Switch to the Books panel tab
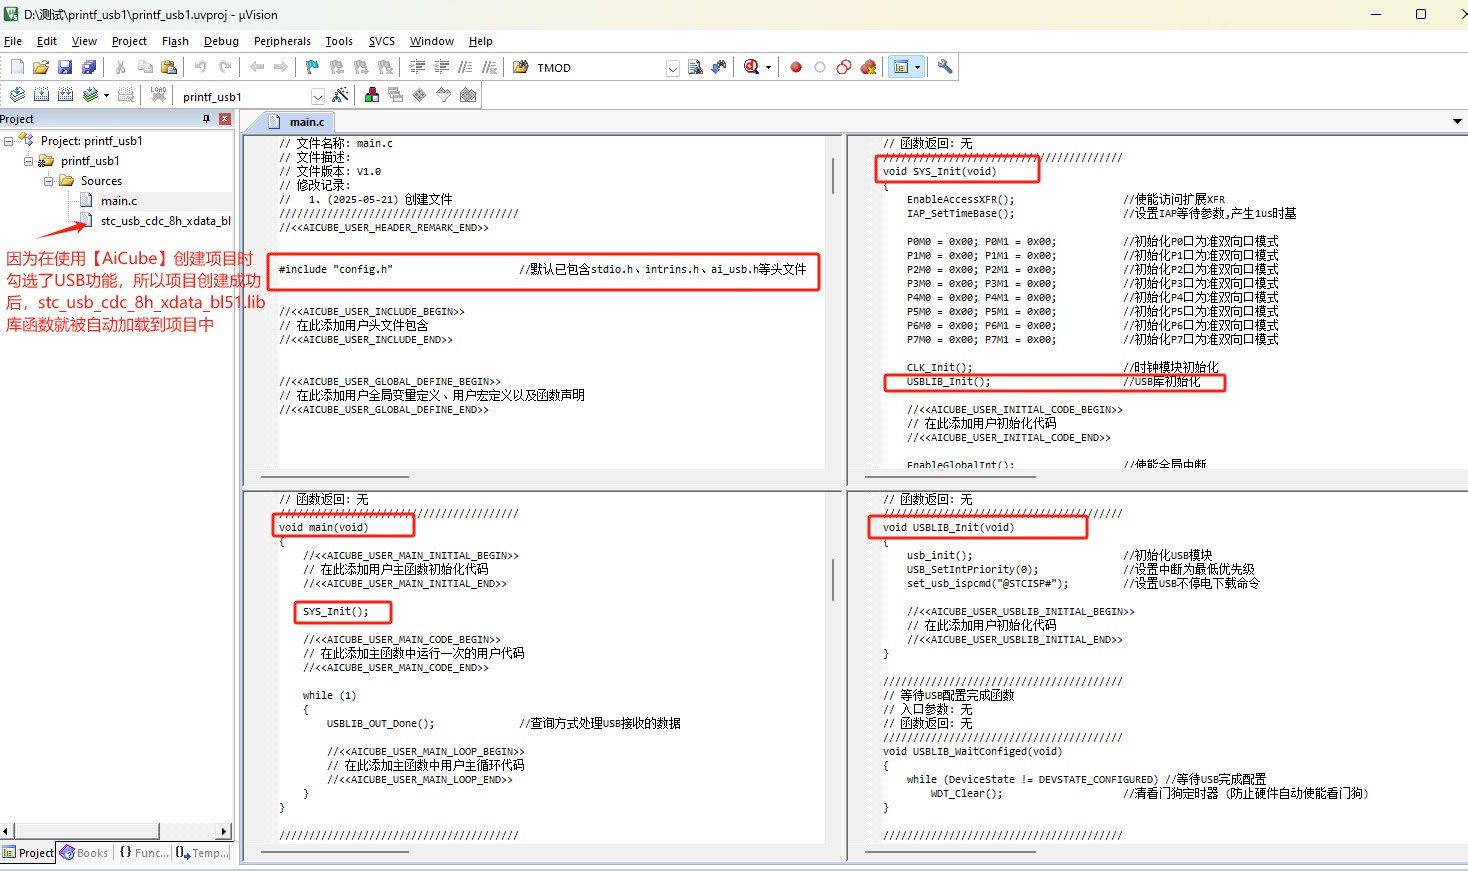The width and height of the screenshot is (1468, 871). [84, 853]
